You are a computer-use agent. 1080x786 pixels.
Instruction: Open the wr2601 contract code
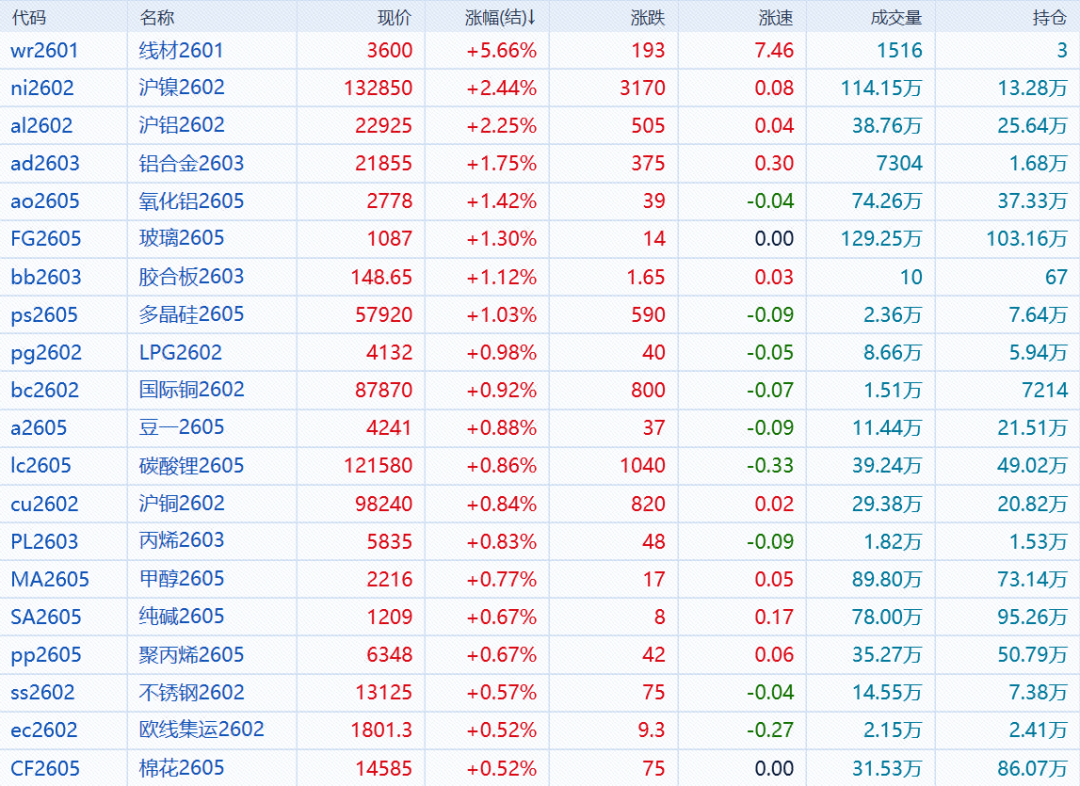[x=44, y=50]
